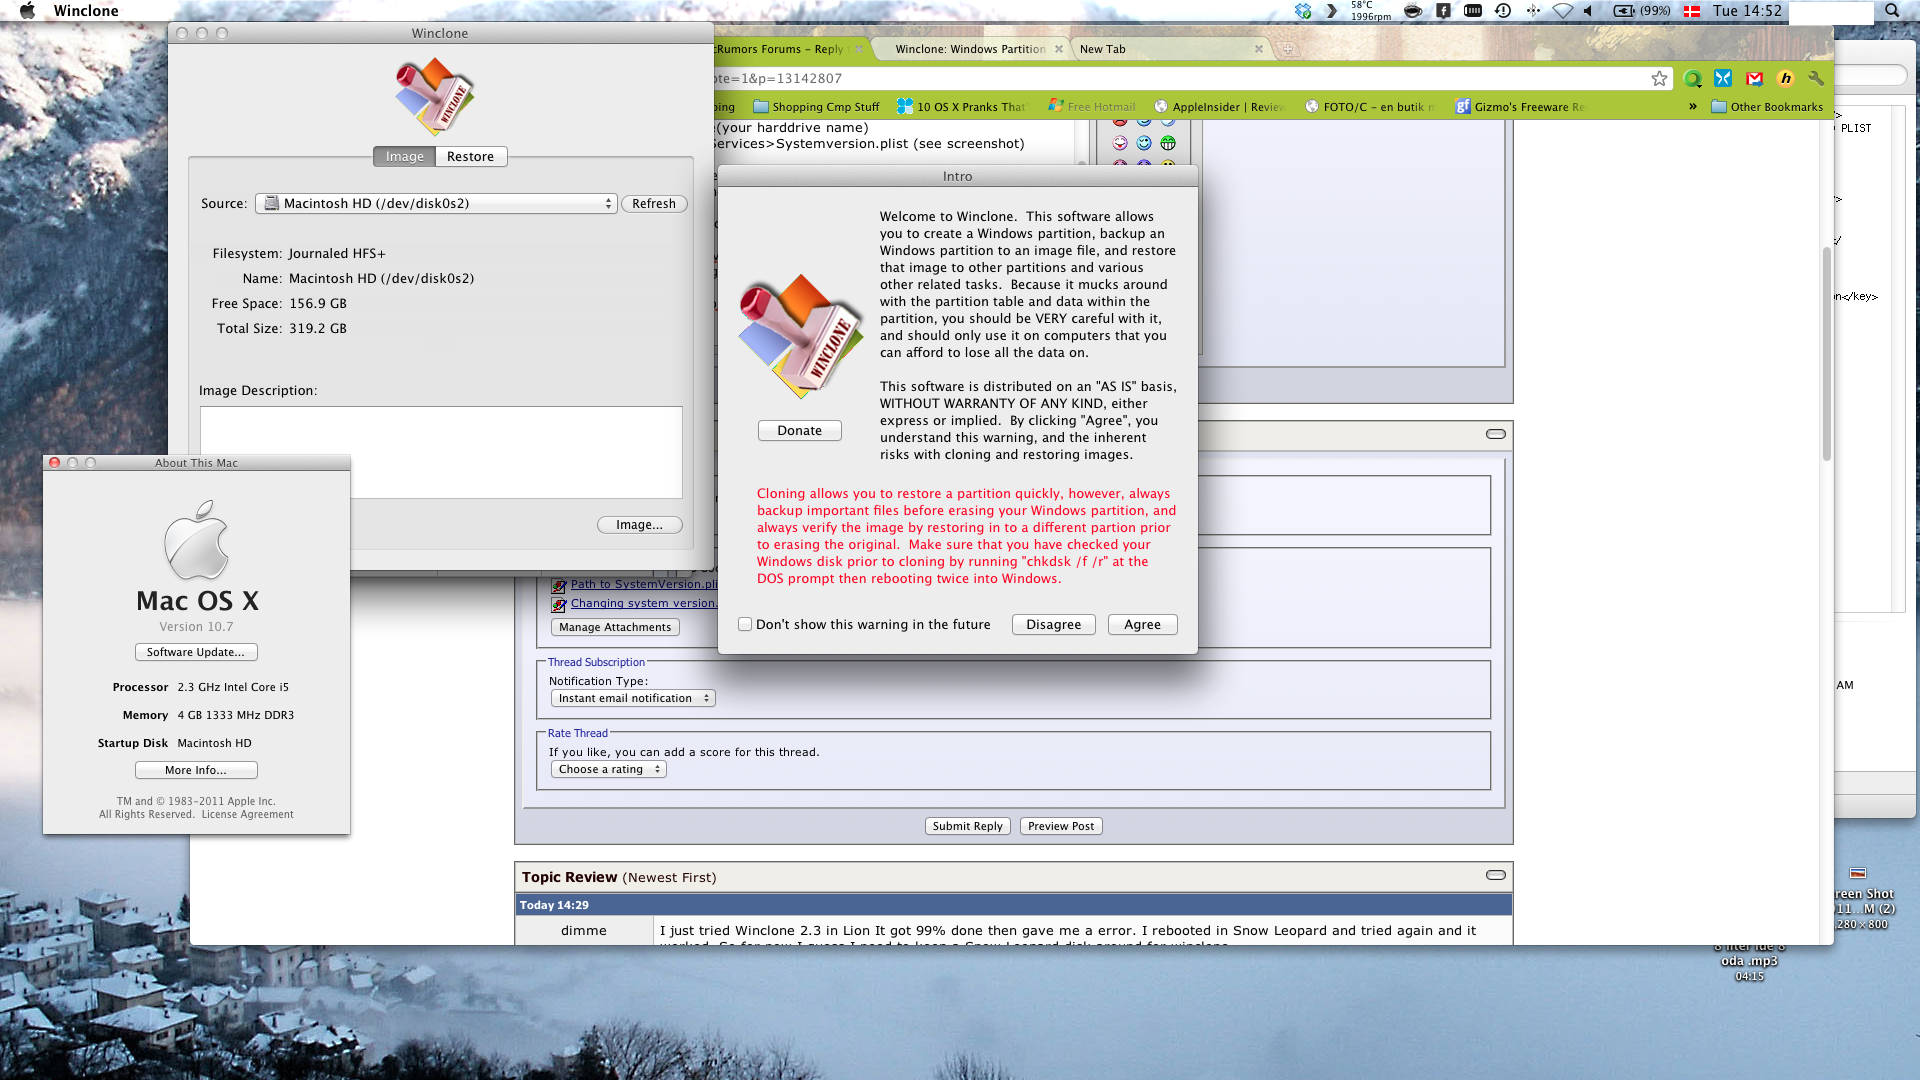1920x1080 pixels.
Task: Click the Image... button in Winclone
Action: click(x=640, y=525)
